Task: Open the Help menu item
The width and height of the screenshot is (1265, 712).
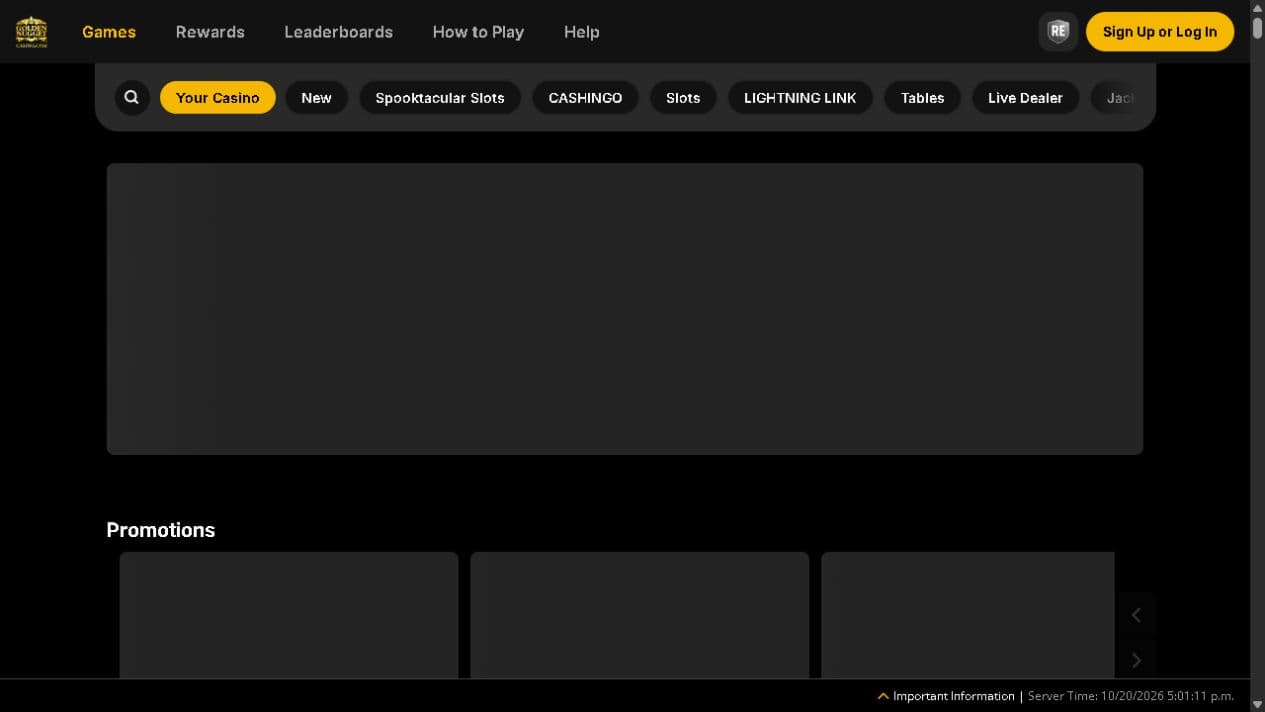Action: 581,32
